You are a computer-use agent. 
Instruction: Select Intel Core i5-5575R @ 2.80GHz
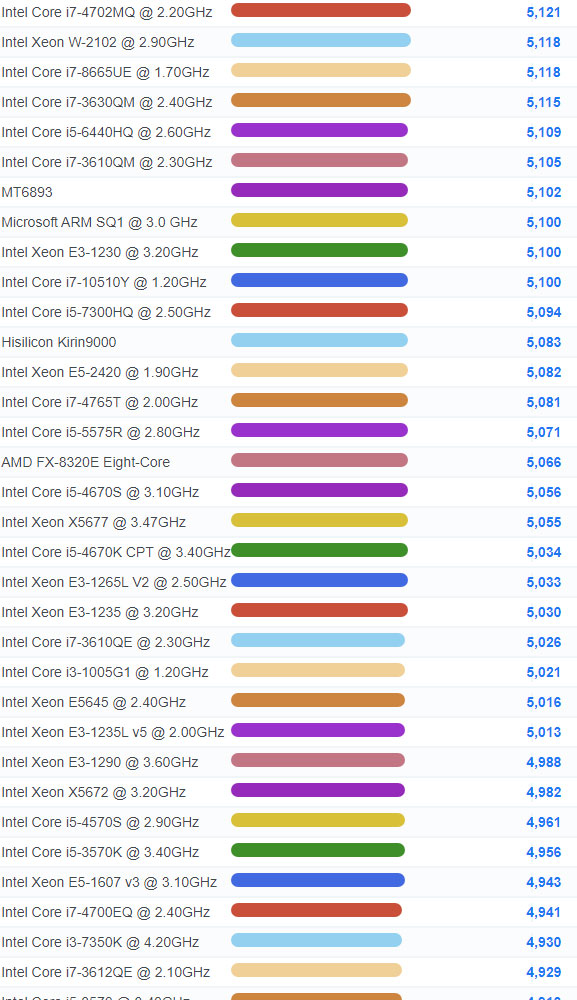pyautogui.click(x=101, y=432)
